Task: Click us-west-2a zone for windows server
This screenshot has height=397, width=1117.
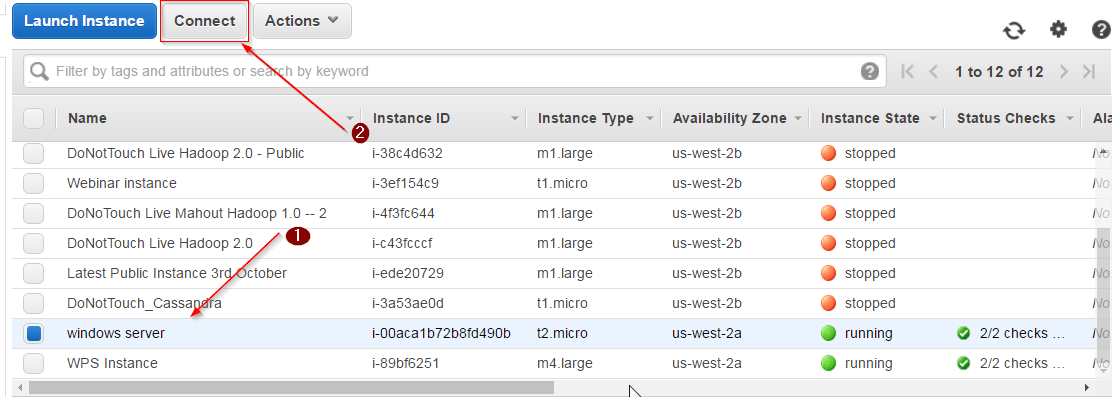Action: [707, 333]
